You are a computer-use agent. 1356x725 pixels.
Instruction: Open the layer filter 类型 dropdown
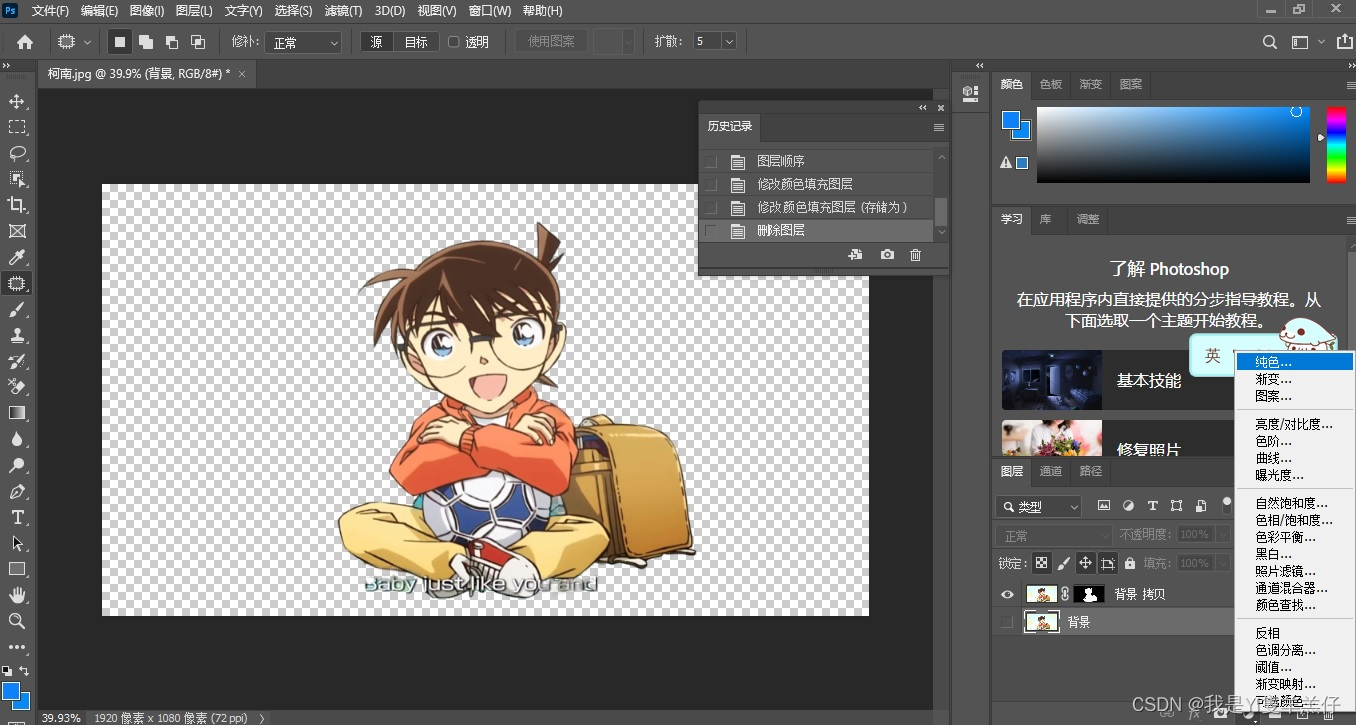[x=1039, y=507]
